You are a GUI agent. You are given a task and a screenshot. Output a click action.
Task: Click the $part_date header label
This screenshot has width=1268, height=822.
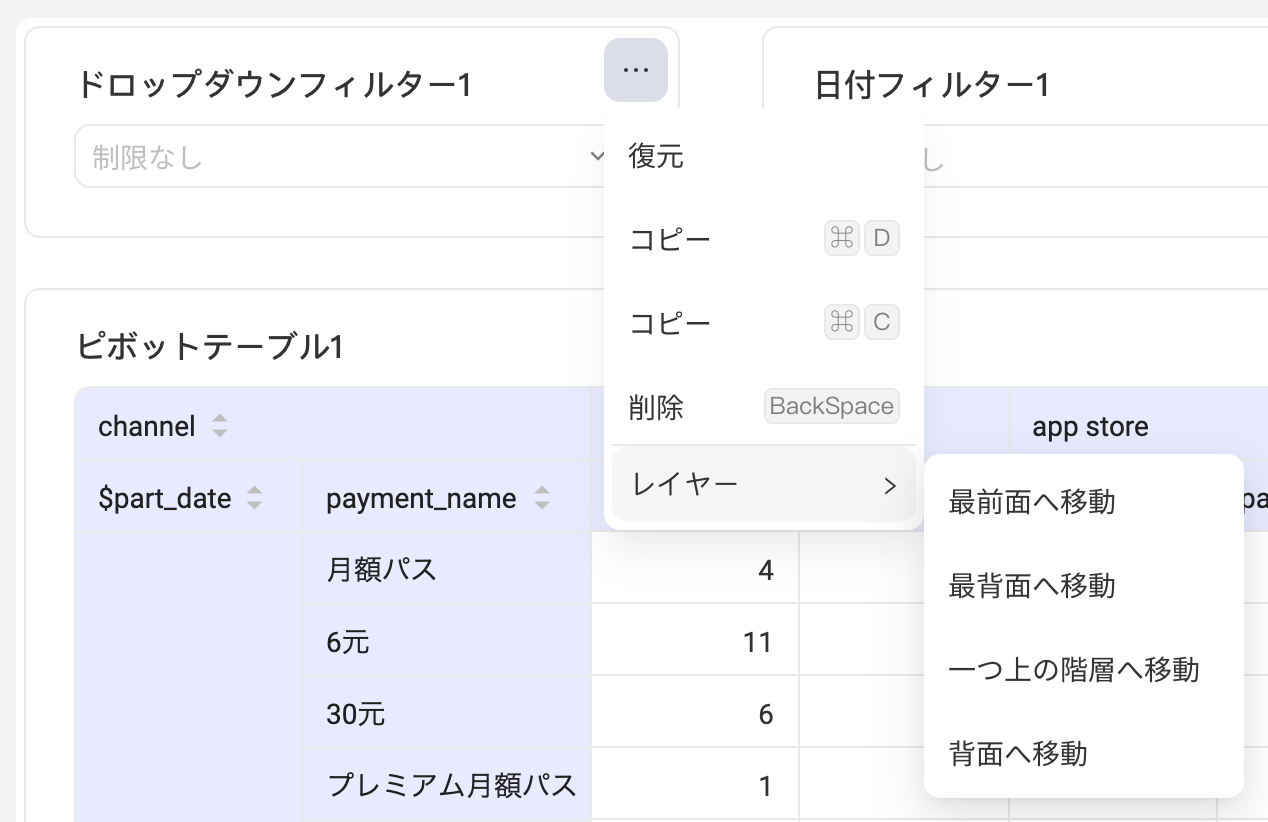point(165,498)
